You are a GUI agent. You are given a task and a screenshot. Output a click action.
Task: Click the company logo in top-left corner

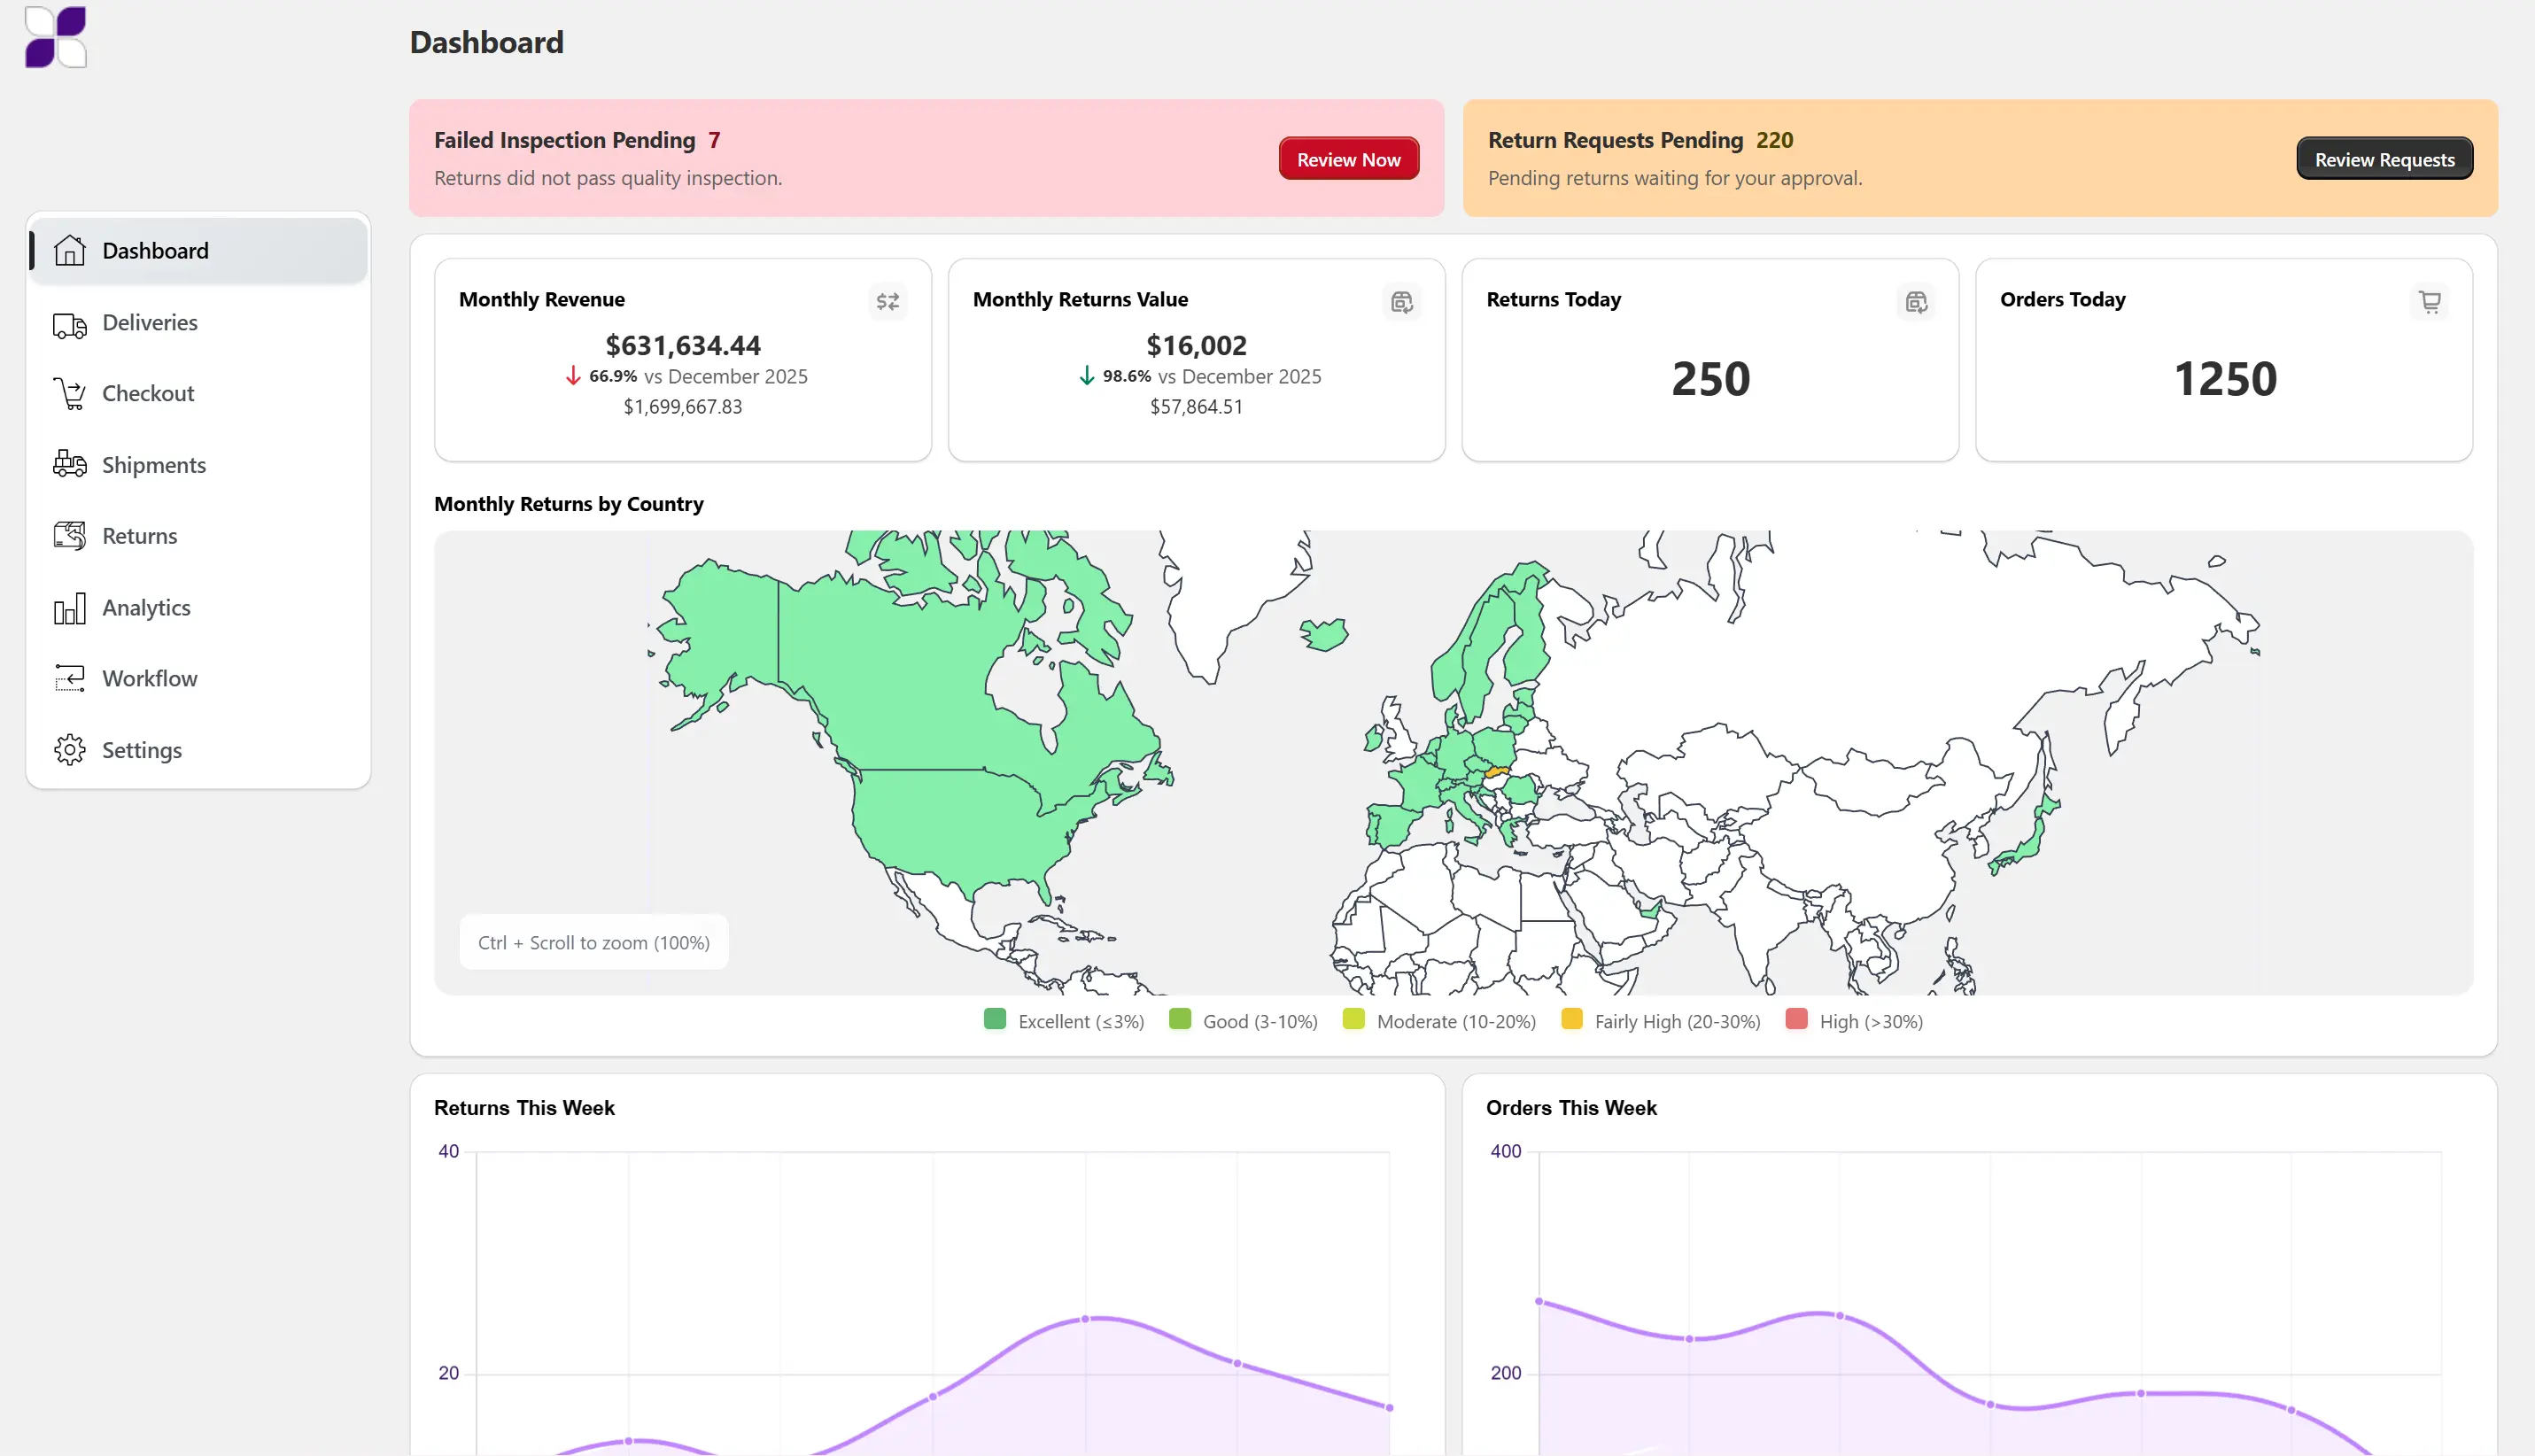(x=54, y=37)
